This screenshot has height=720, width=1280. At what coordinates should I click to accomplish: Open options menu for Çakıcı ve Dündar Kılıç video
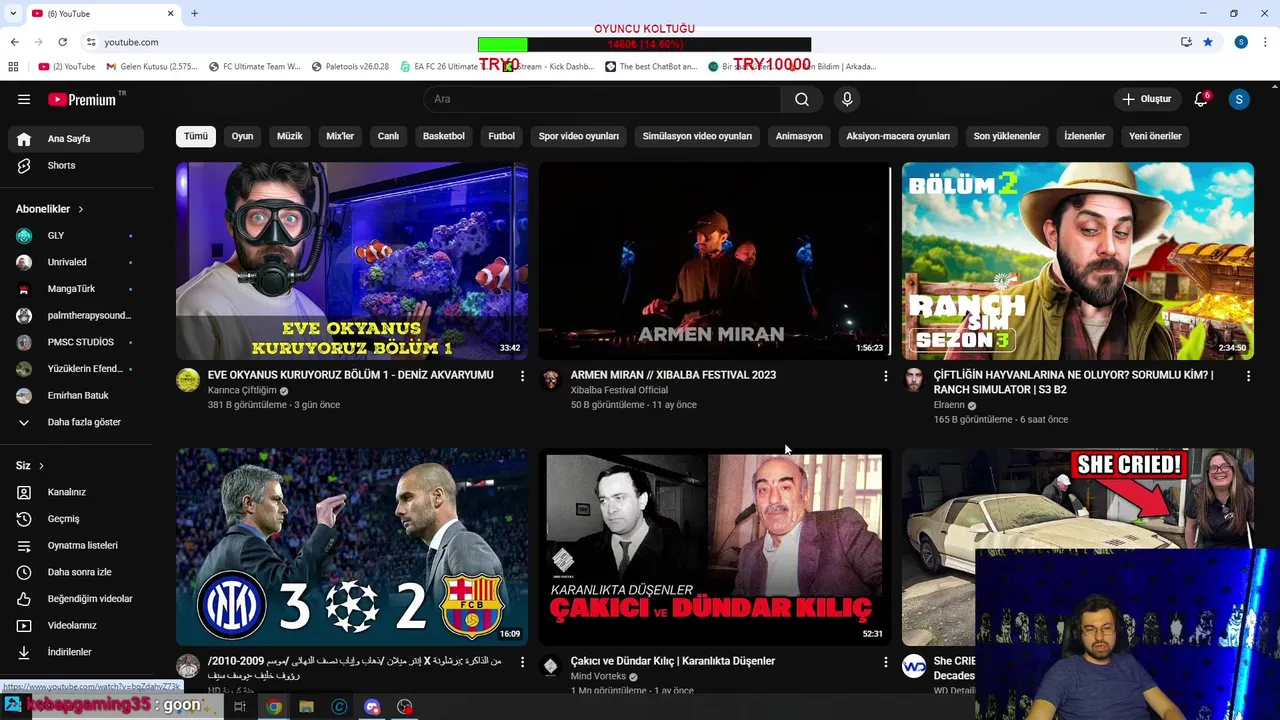pos(885,662)
